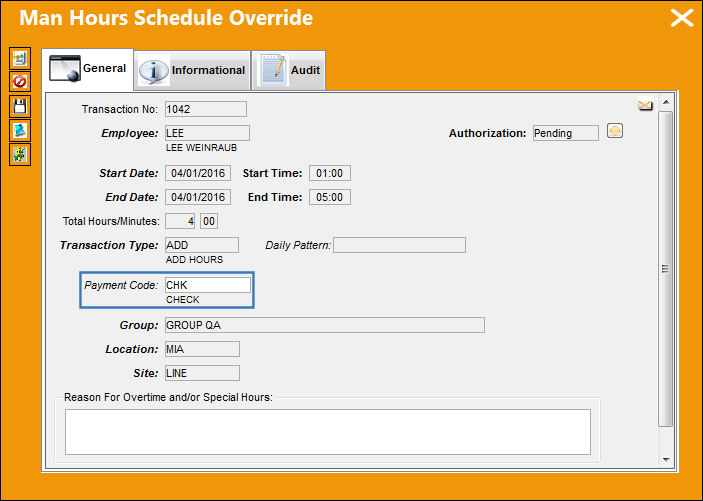Click the Payment Code label

[121, 285]
